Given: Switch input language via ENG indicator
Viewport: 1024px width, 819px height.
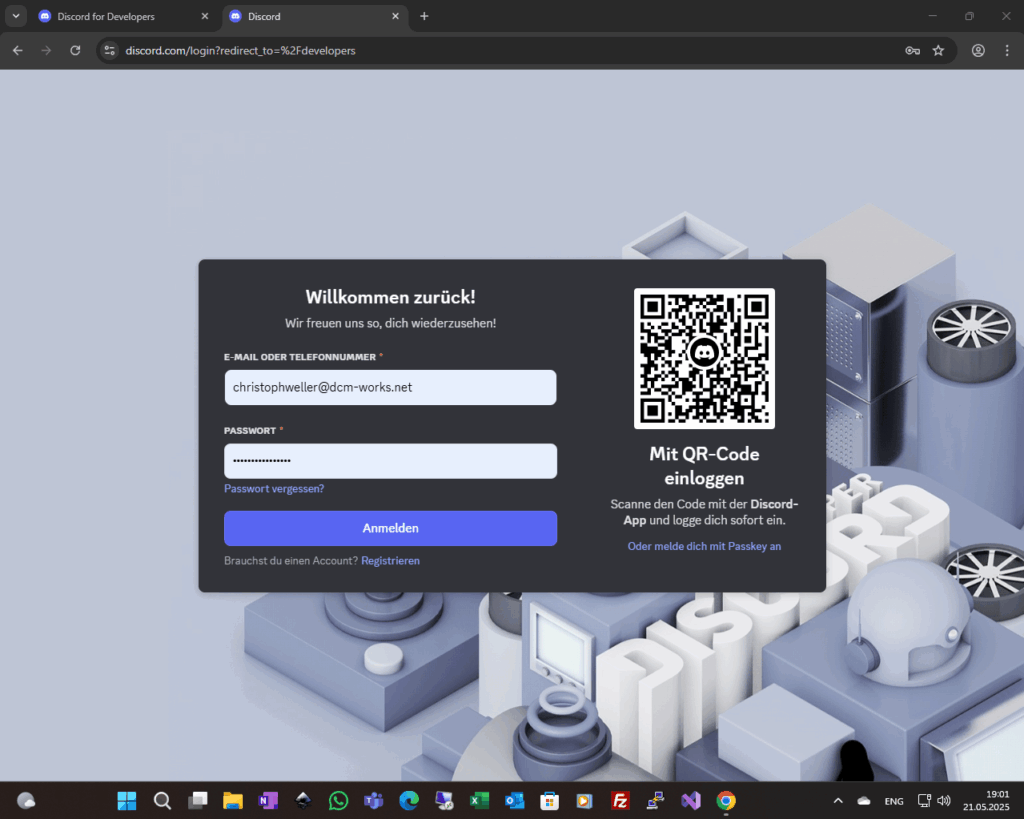Looking at the screenshot, I should [x=894, y=801].
